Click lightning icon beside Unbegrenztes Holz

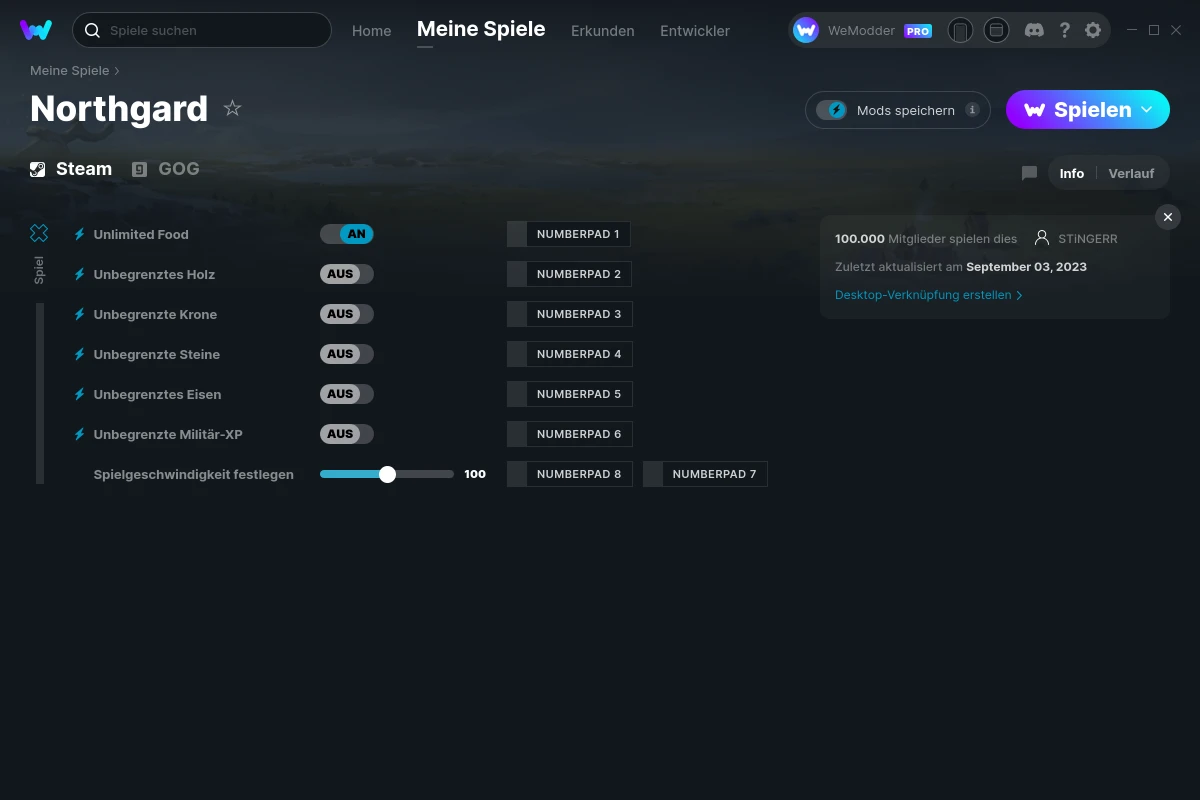[80, 274]
